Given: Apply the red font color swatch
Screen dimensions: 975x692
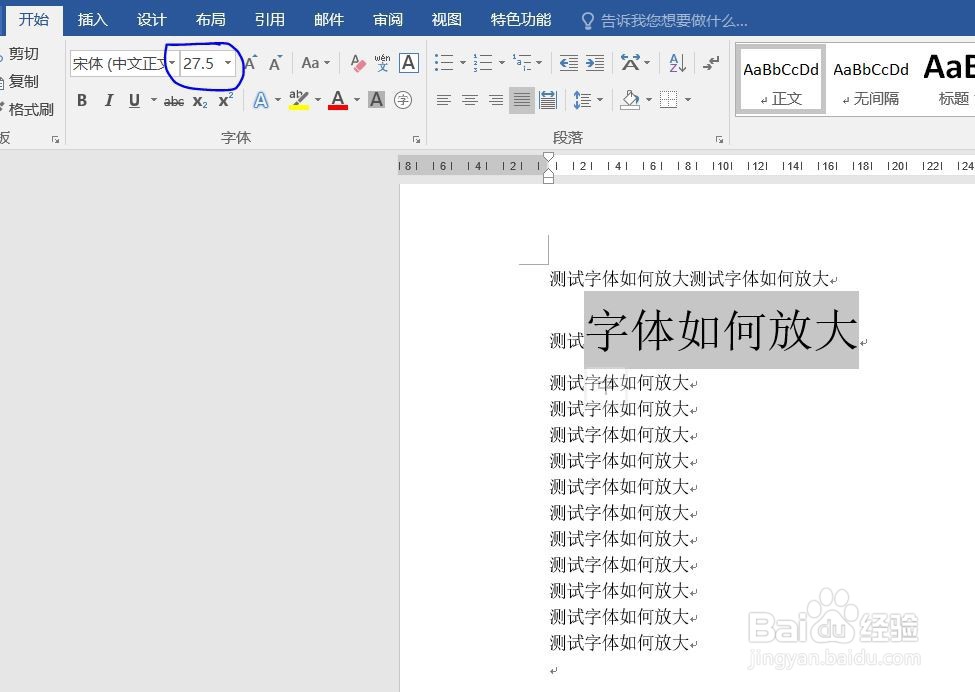Looking at the screenshot, I should point(338,99).
